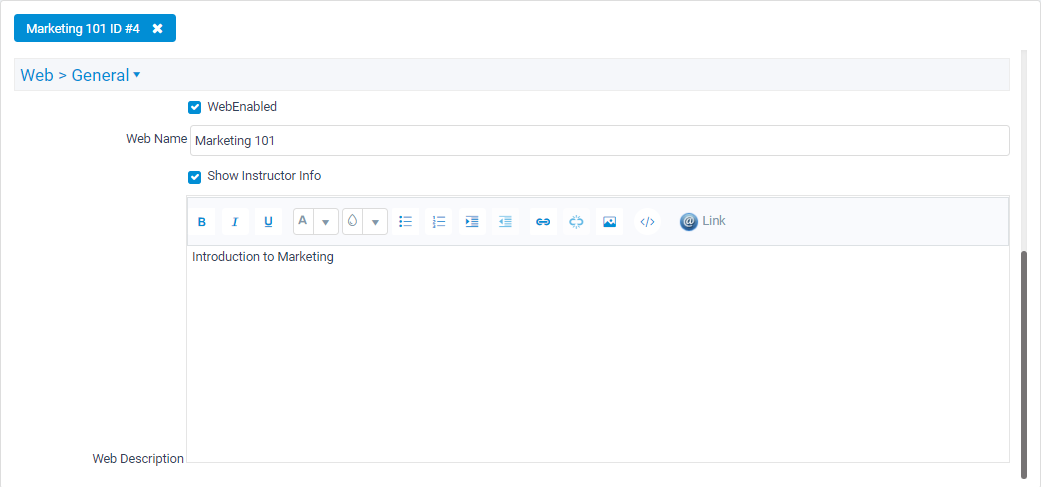This screenshot has height=487, width=1041.
Task: Click the 'Introduction to Marketing' text
Action: 263,257
